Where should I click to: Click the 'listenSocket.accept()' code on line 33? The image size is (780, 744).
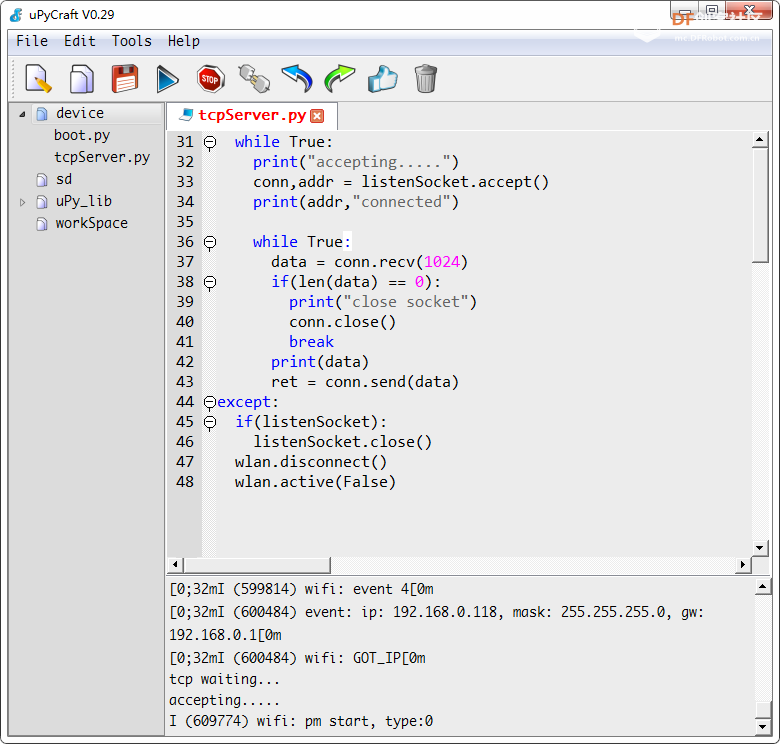tap(455, 182)
